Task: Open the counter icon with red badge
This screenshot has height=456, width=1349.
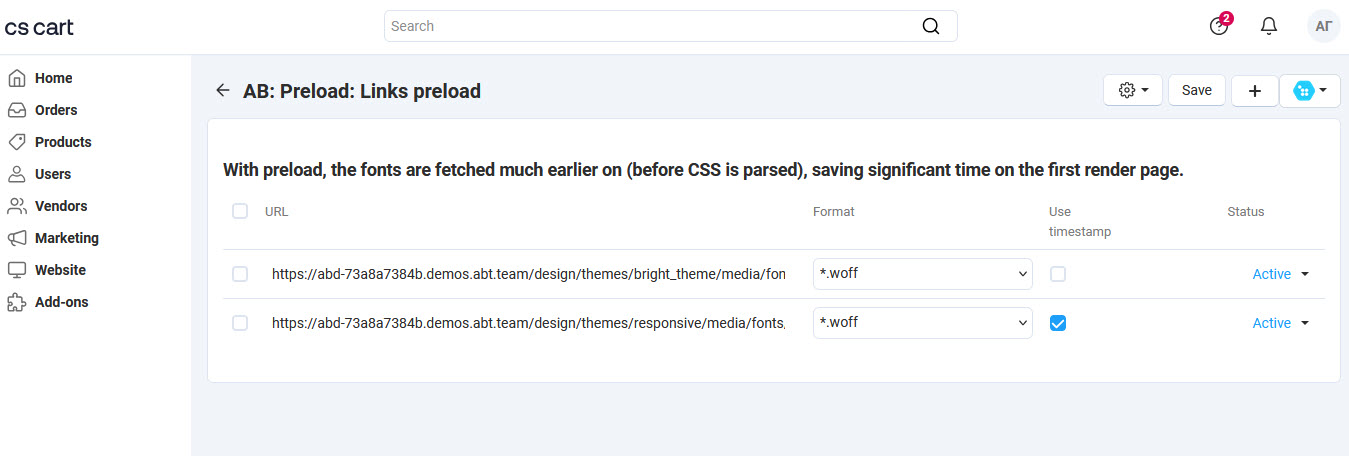Action: coord(1219,26)
